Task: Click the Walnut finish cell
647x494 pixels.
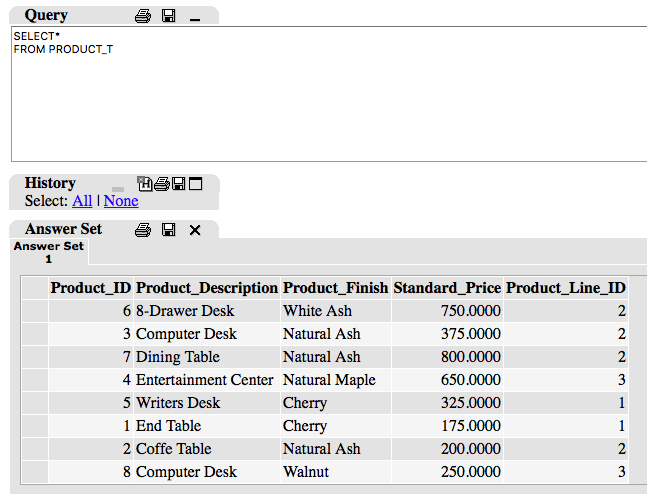Action: click(x=335, y=472)
